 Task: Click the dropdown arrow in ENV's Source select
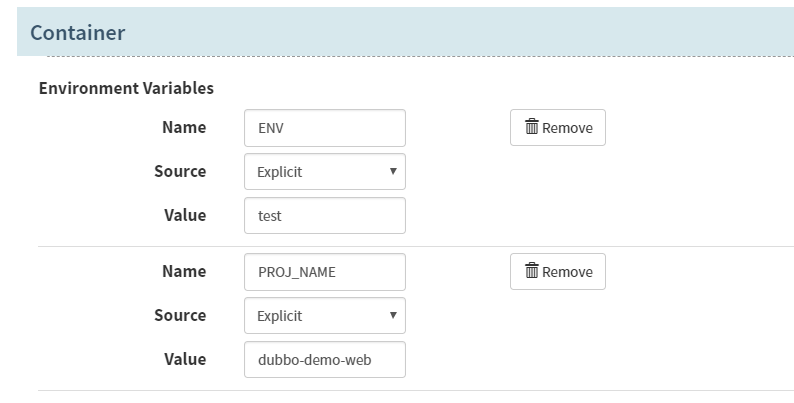[393, 171]
